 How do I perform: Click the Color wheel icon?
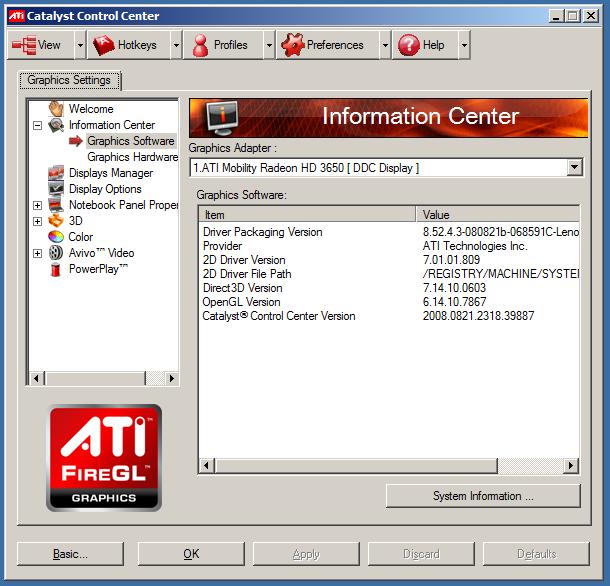tap(56, 237)
